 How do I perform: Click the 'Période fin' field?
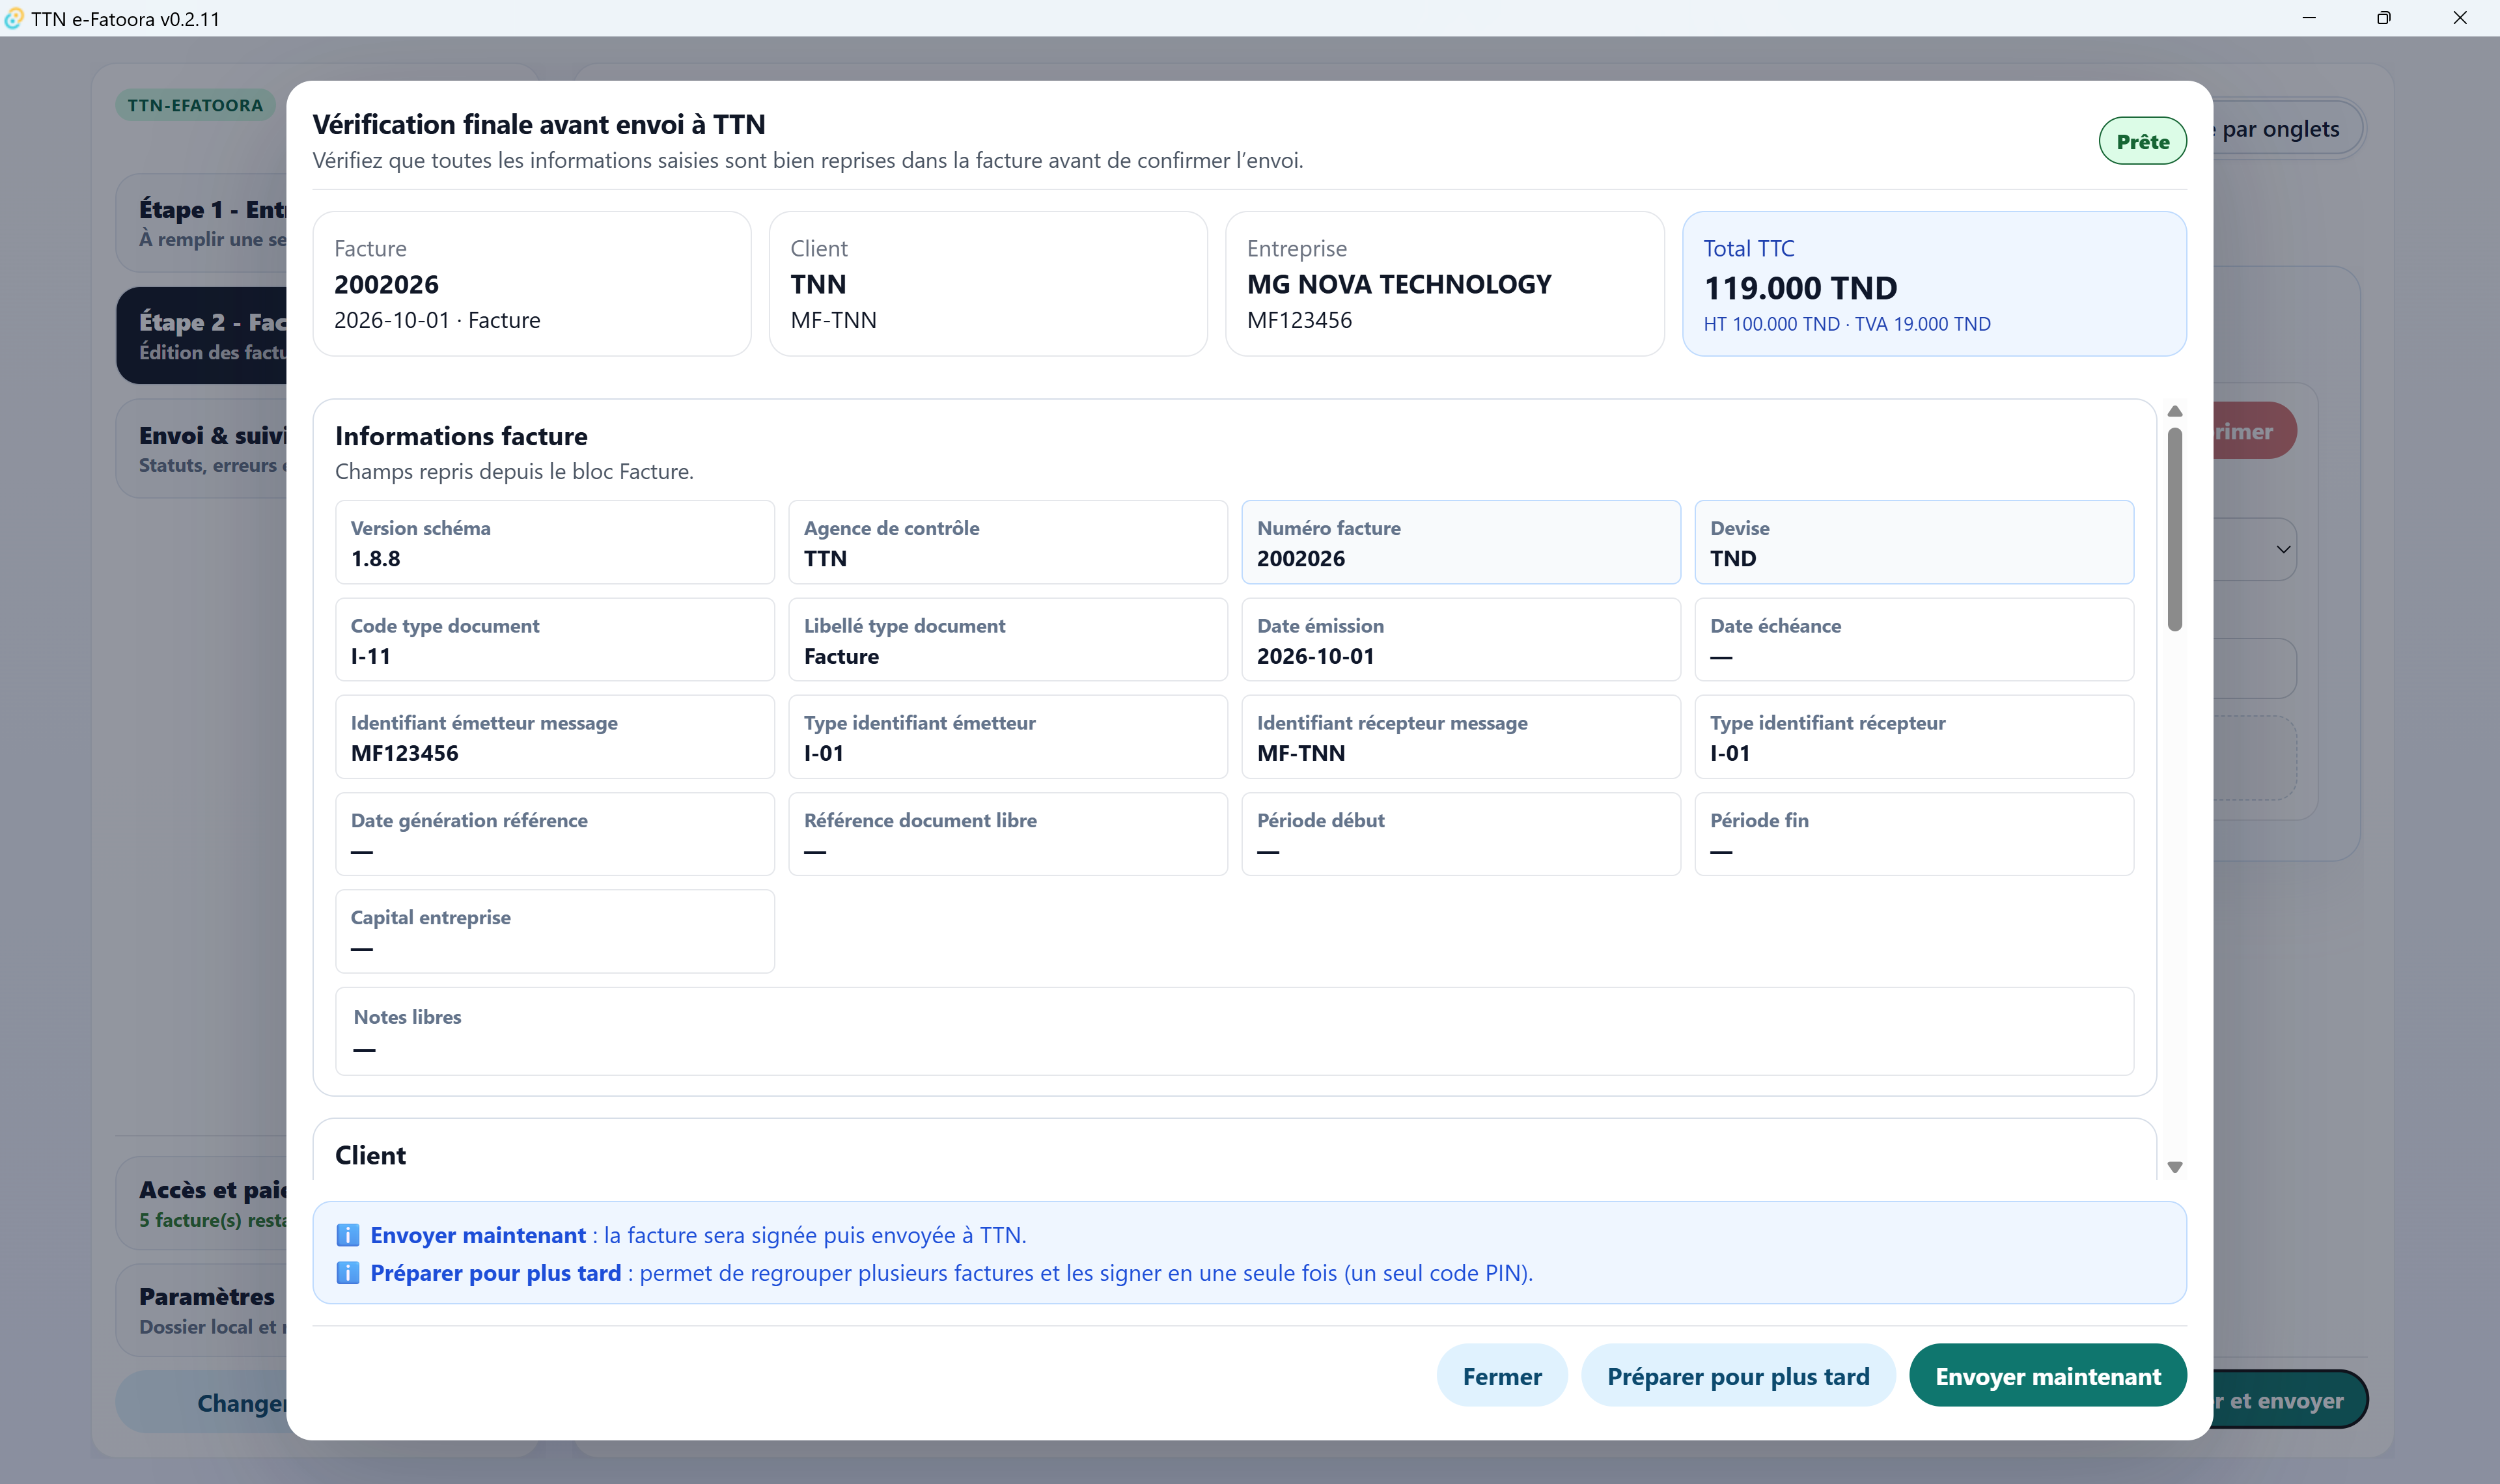coord(1914,834)
